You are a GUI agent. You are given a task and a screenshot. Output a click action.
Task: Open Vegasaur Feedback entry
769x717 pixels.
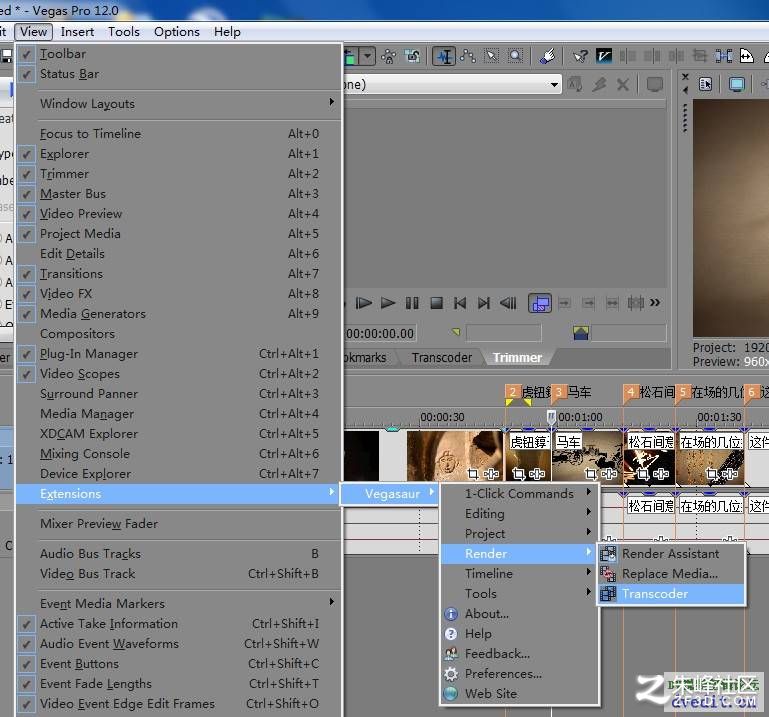tap(519, 654)
